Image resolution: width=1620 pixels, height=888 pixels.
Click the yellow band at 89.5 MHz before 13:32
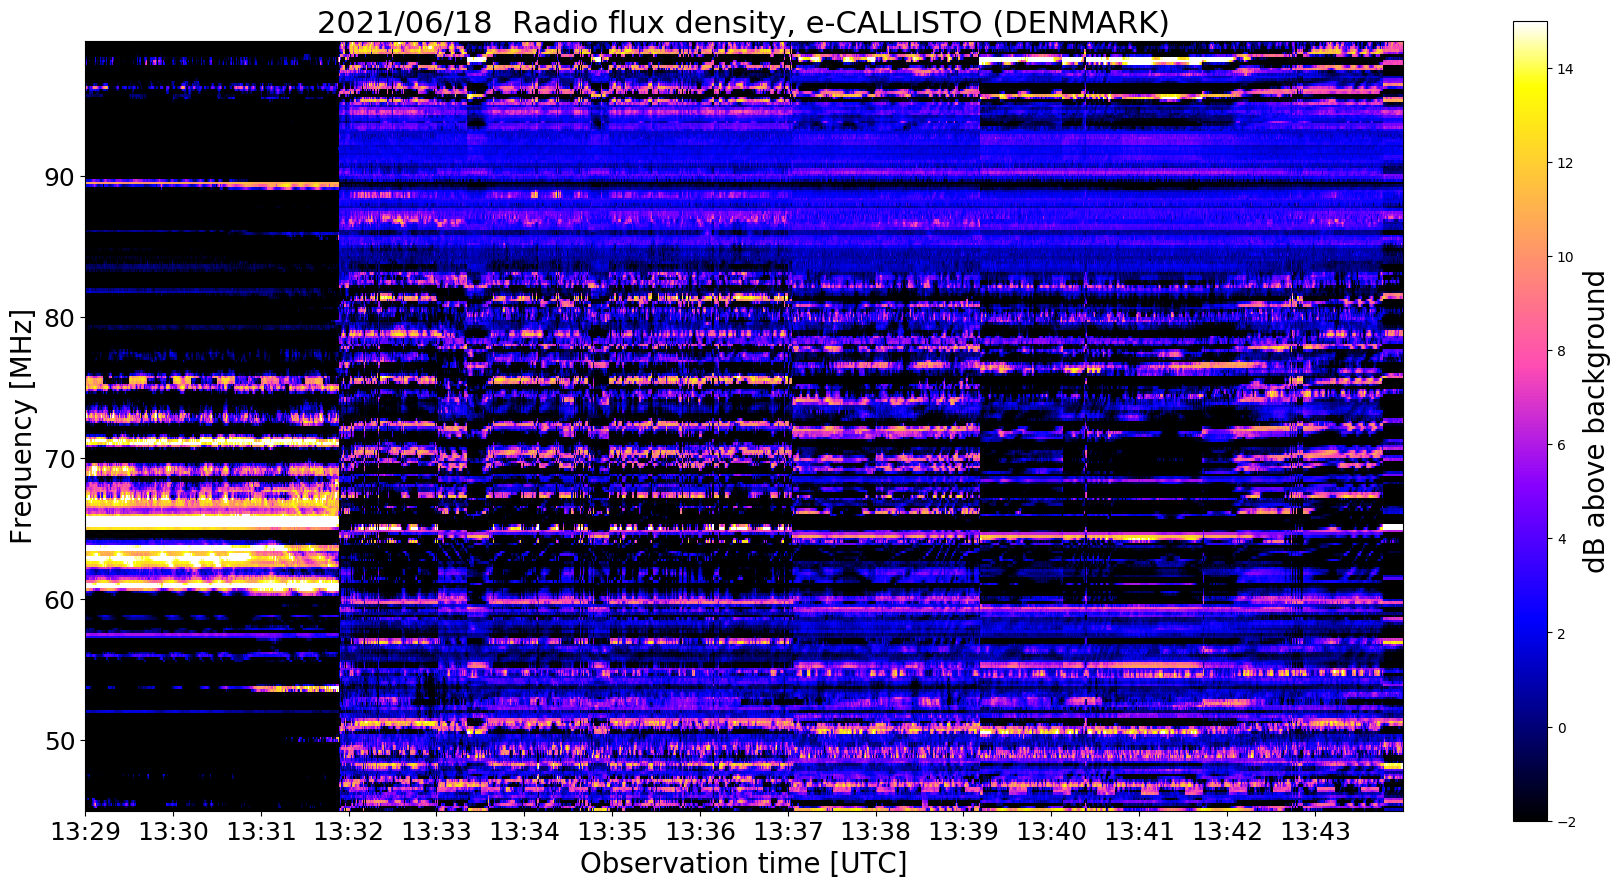tap(212, 185)
